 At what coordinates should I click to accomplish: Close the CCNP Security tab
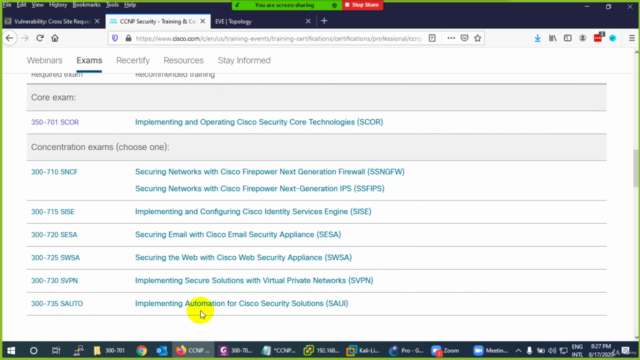(x=203, y=21)
